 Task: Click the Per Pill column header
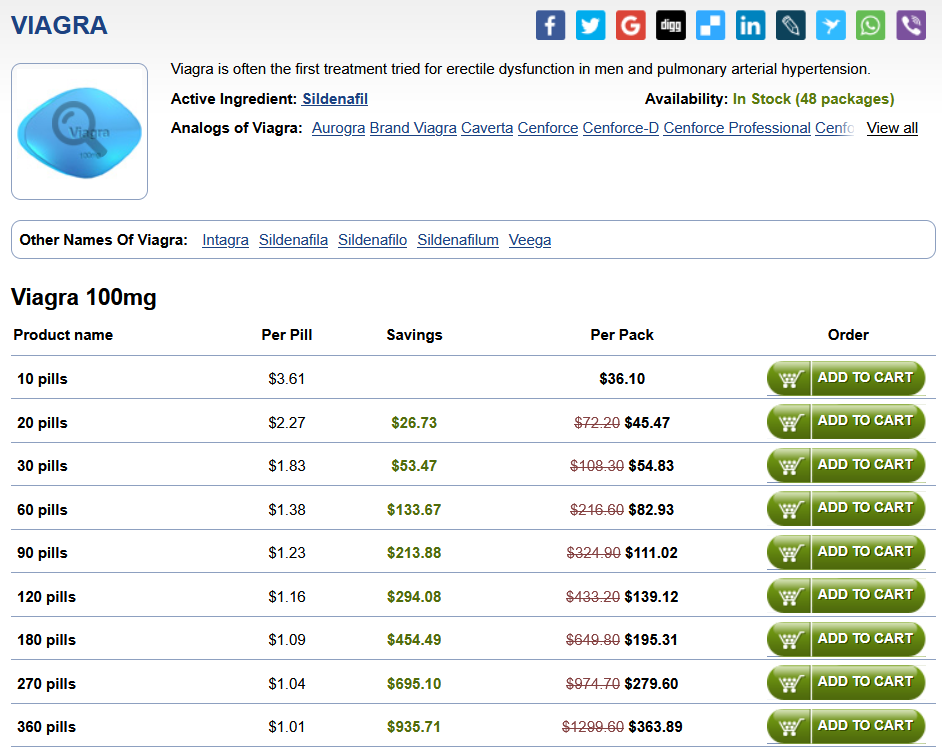click(x=287, y=335)
